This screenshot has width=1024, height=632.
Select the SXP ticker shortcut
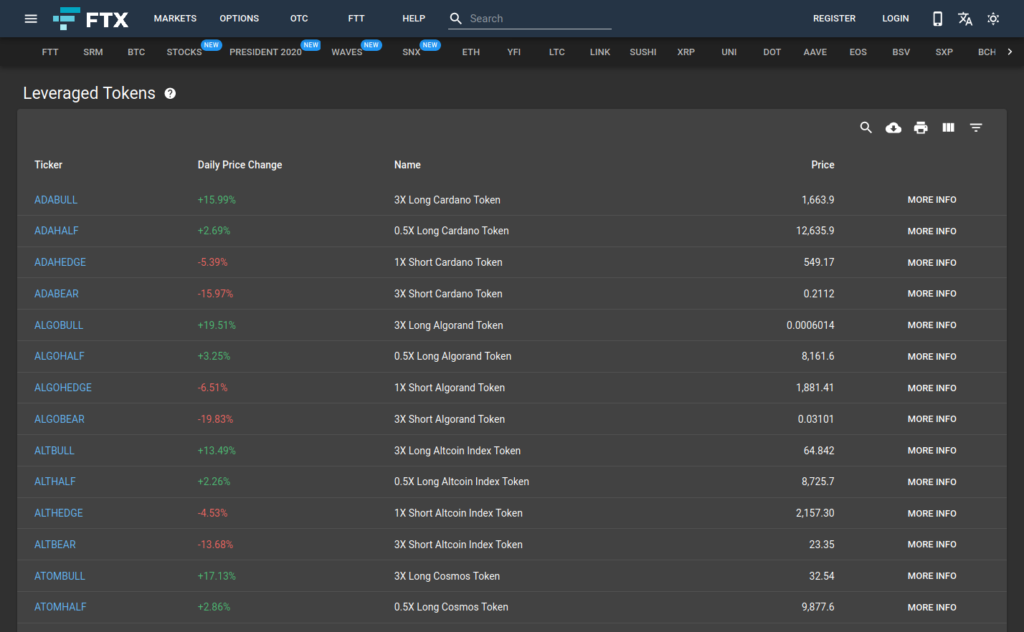click(x=944, y=52)
